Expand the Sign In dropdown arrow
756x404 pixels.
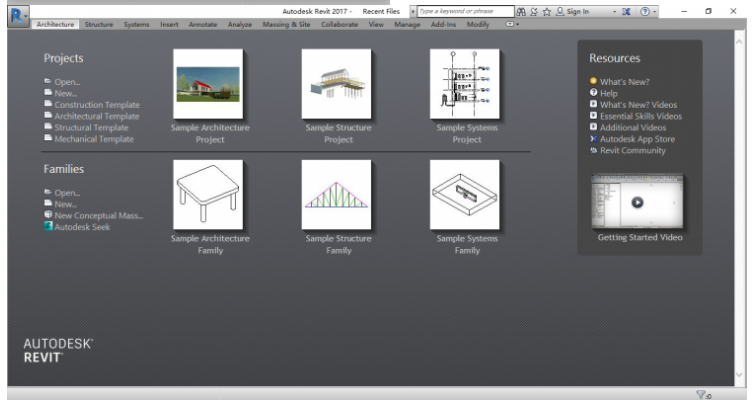pos(614,12)
